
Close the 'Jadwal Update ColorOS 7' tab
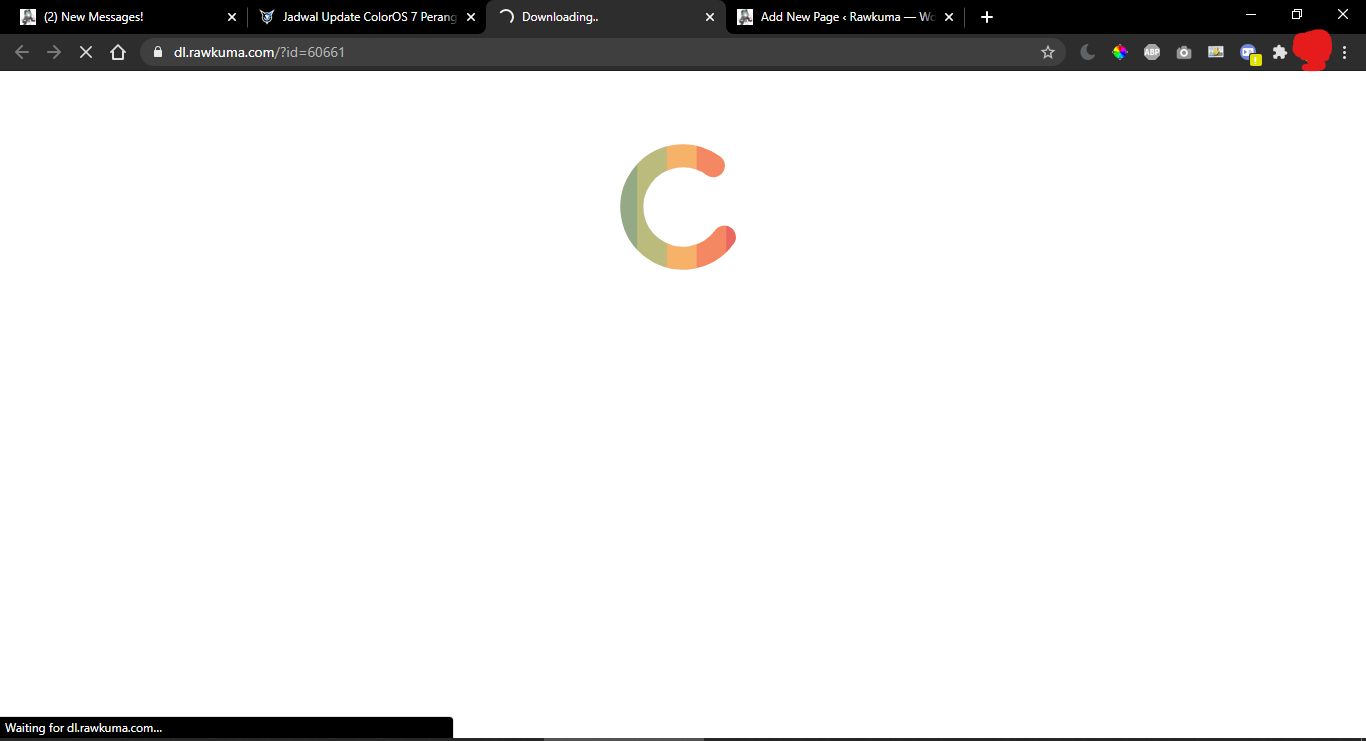[471, 17]
